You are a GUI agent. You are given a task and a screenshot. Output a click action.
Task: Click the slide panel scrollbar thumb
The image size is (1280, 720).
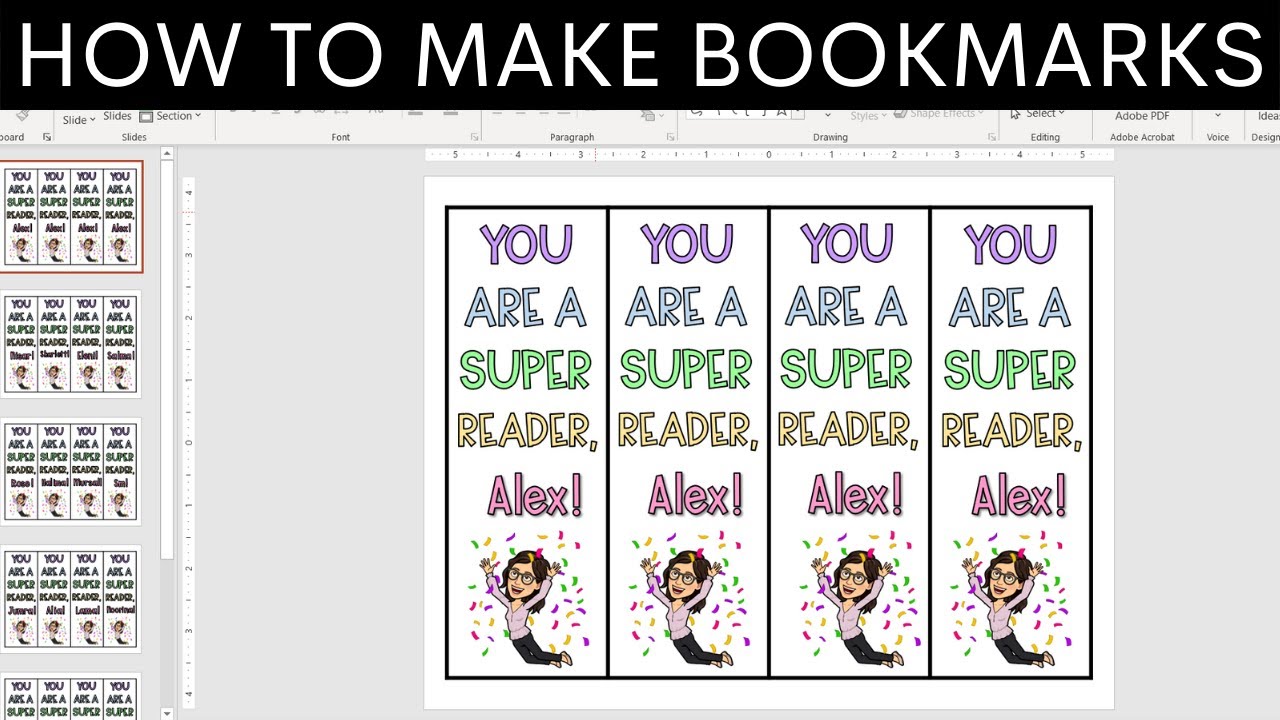point(167,360)
